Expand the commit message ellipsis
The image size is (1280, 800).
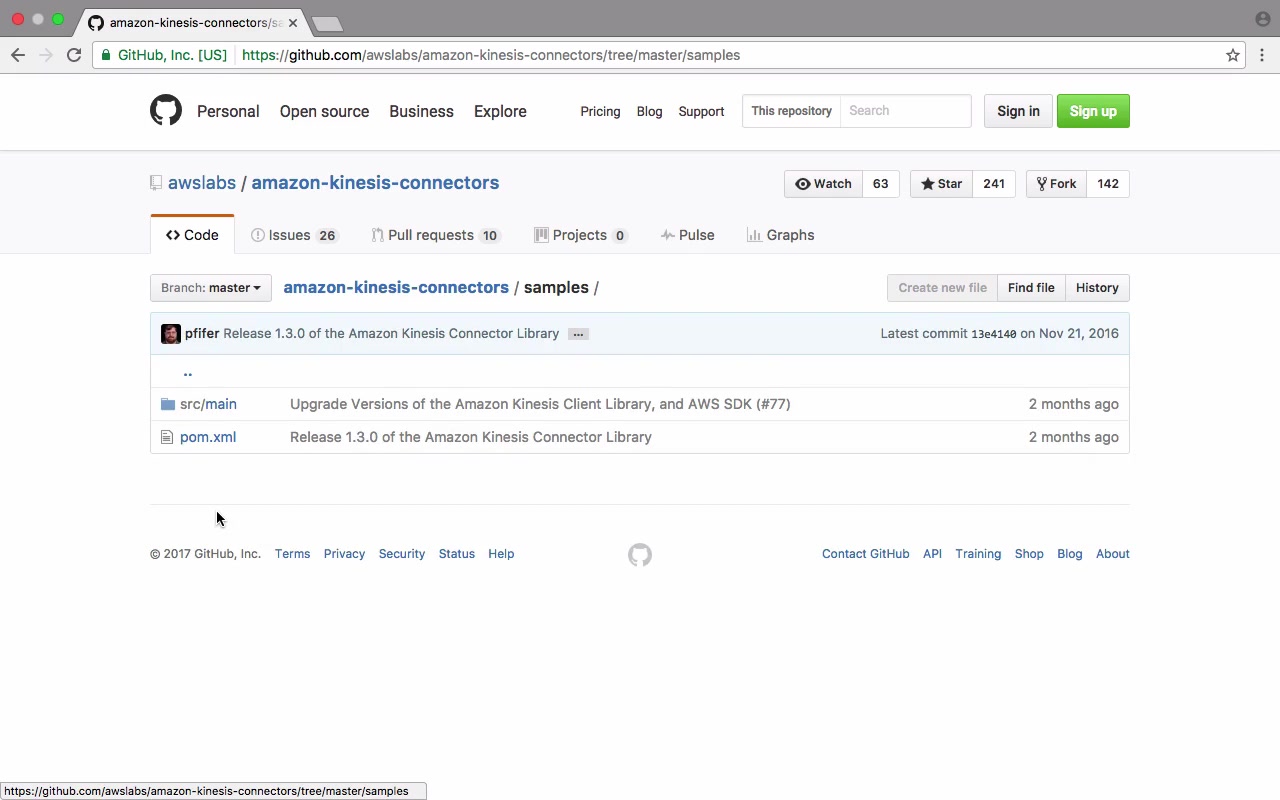coord(578,334)
